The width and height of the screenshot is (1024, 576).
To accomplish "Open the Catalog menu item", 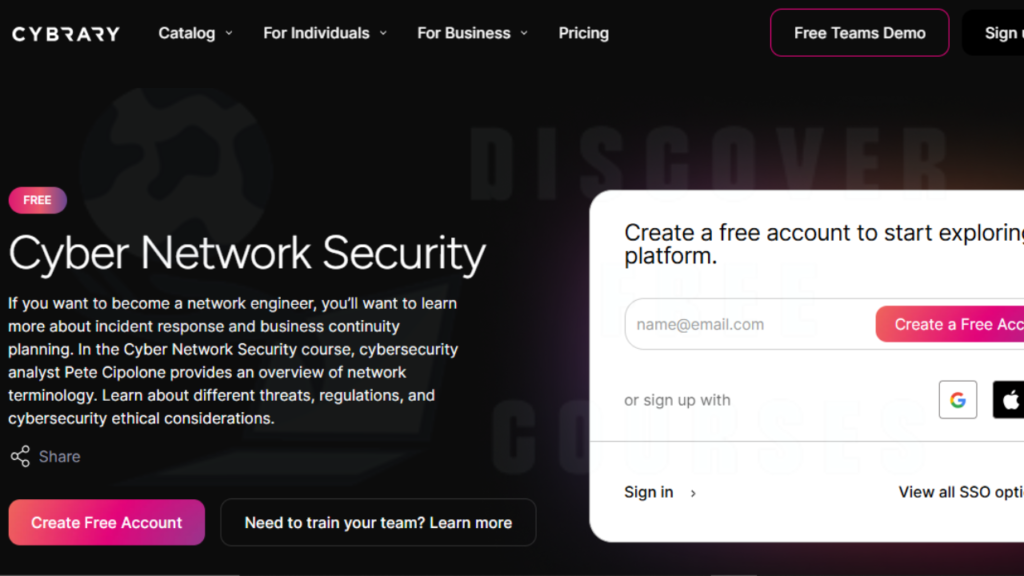I will tap(187, 33).
